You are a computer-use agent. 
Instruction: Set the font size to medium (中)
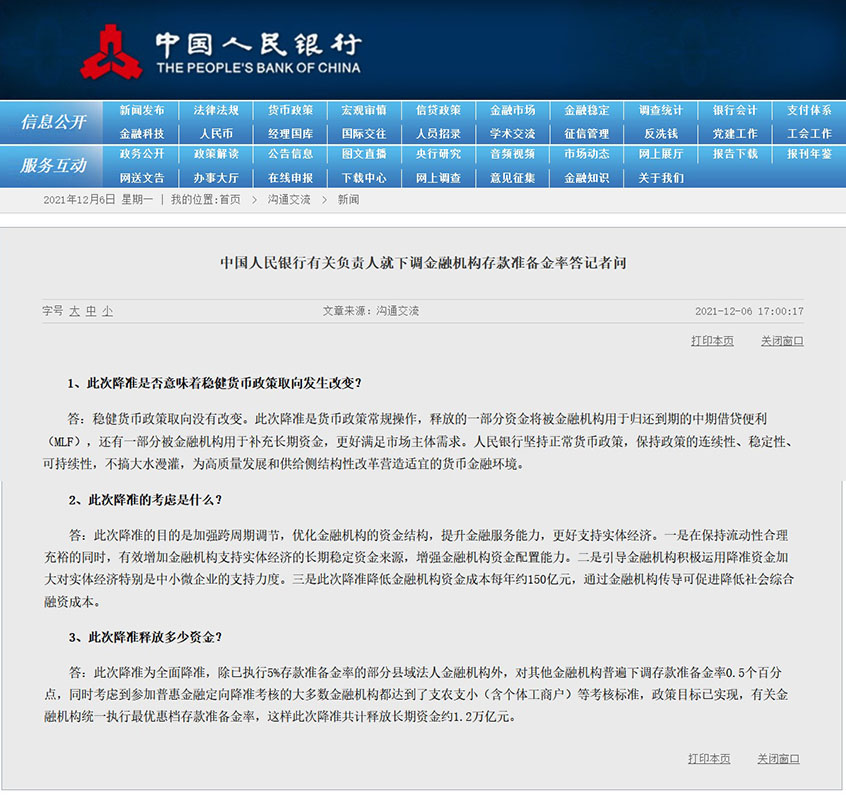[x=90, y=311]
